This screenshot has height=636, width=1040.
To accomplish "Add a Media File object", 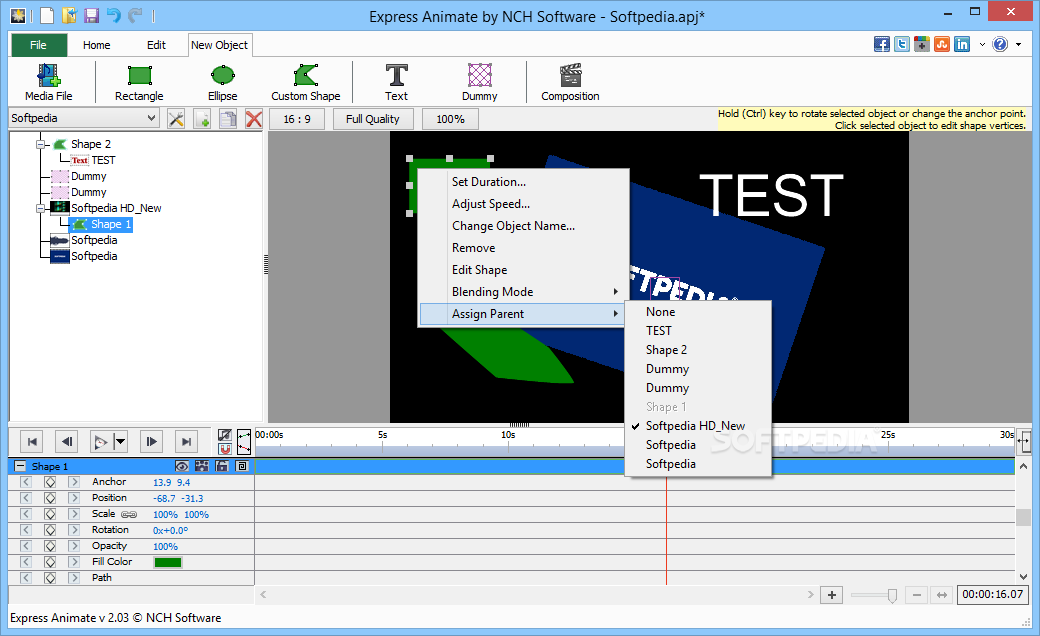I will coord(48,82).
